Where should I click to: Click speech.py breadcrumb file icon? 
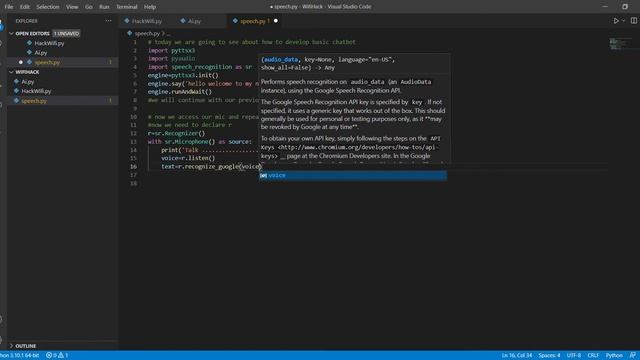click(x=129, y=33)
